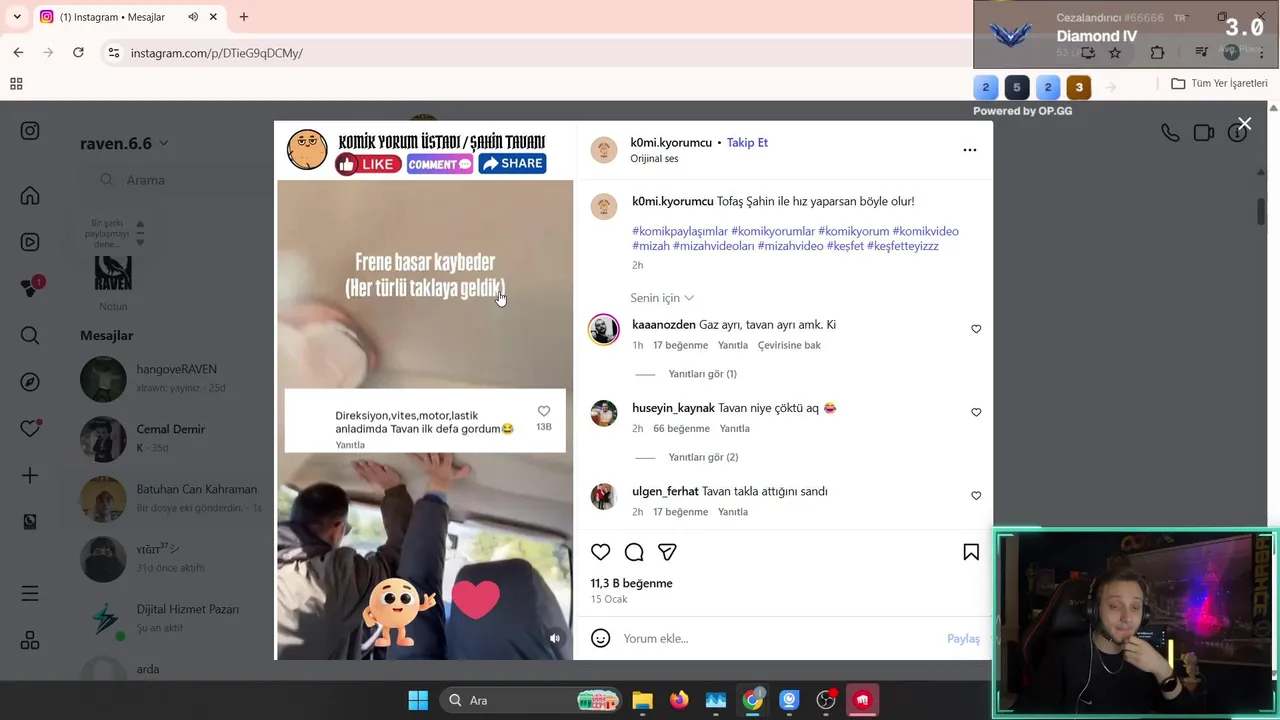Close the Instagram browser tab
The width and height of the screenshot is (1280, 720).
pyautogui.click(x=213, y=17)
